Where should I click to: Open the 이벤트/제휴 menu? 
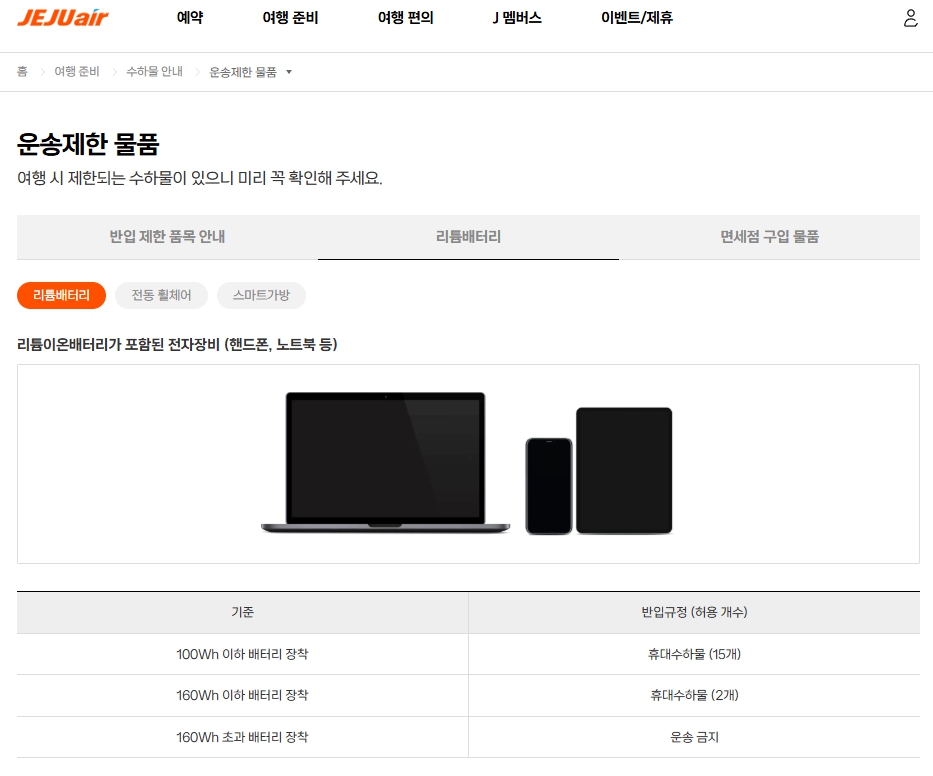[637, 18]
